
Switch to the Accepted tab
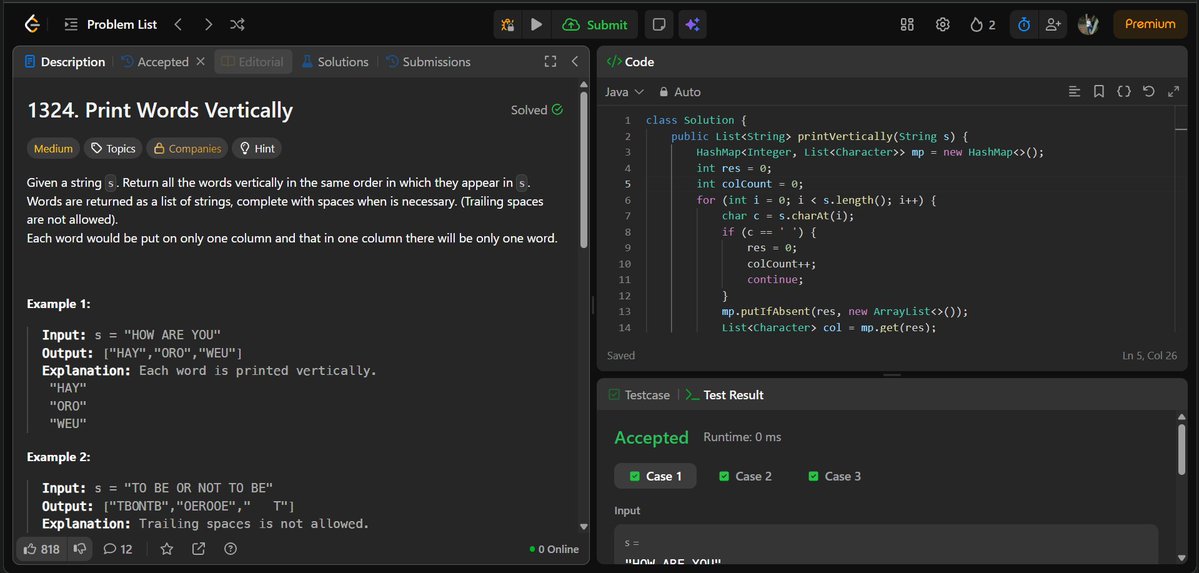click(155, 62)
